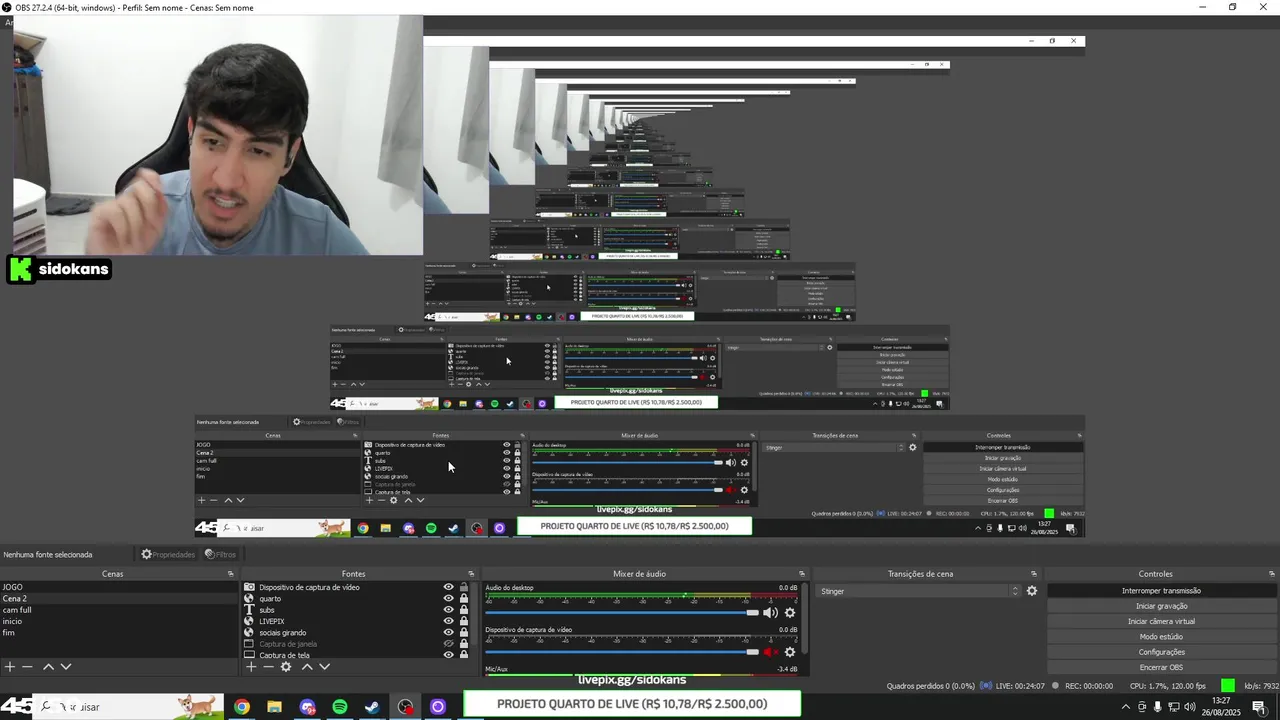Show the Captura de janela source
Image resolution: width=1280 pixels, height=720 pixels.
pyautogui.click(x=448, y=644)
